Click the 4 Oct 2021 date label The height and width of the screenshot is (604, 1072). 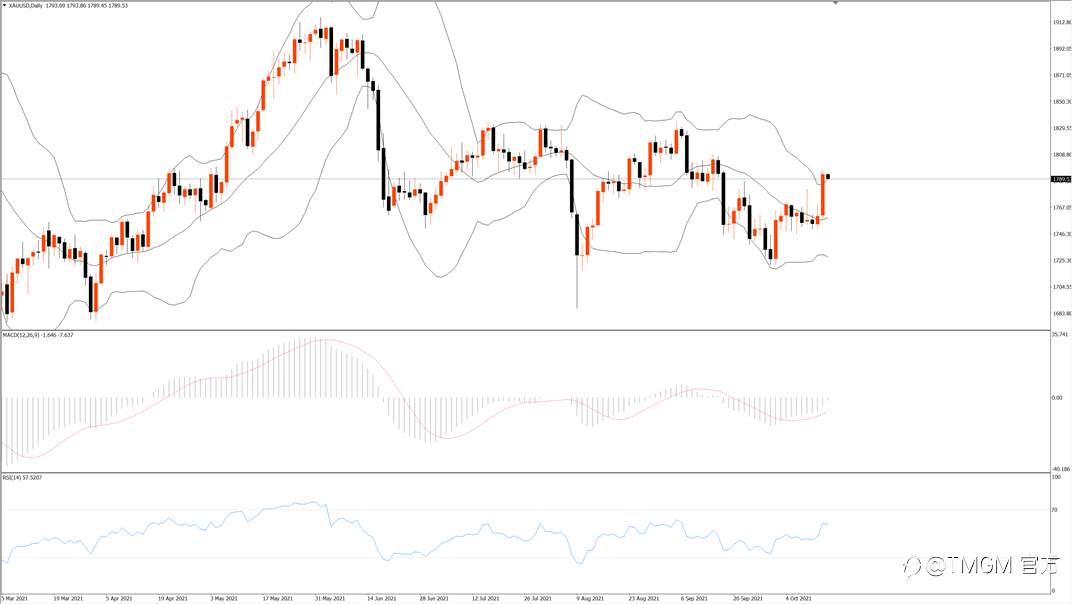(799, 599)
